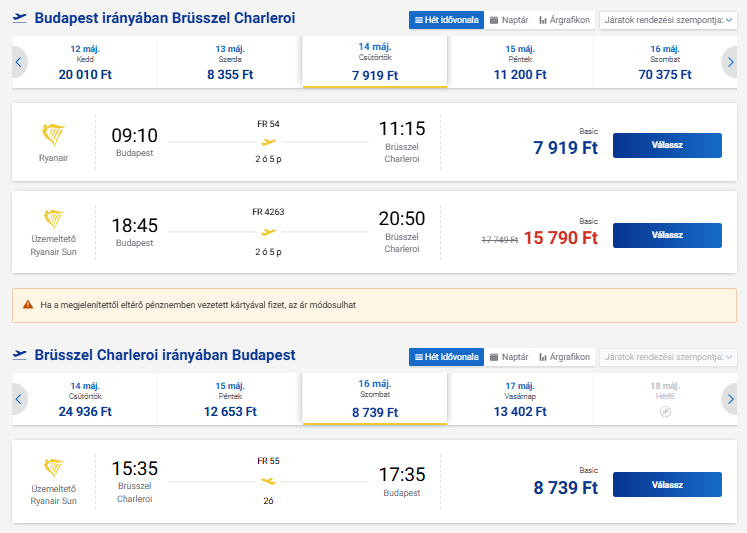The image size is (747, 533).
Task: Click the no-flight icon under 18 máj. Hétfő
Action: pyautogui.click(x=665, y=411)
